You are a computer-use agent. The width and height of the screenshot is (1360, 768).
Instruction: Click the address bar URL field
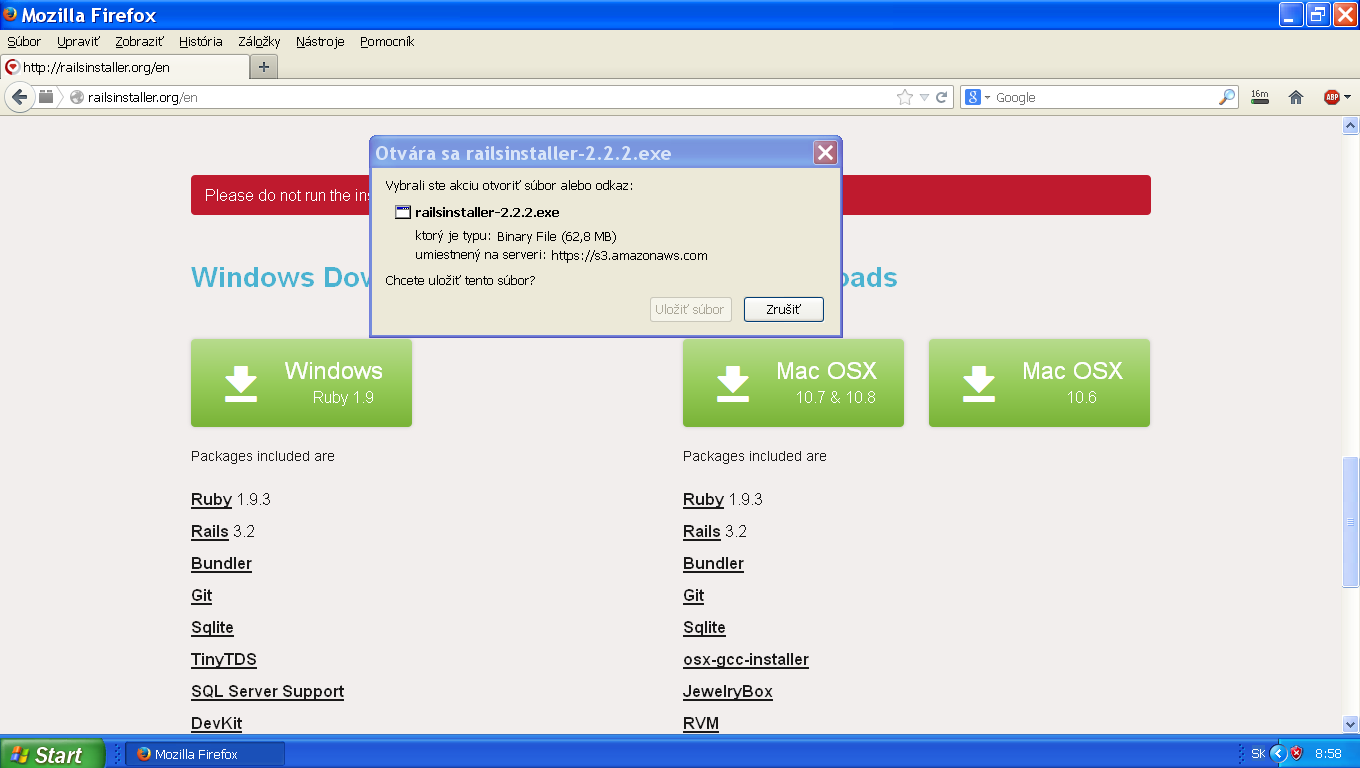488,97
